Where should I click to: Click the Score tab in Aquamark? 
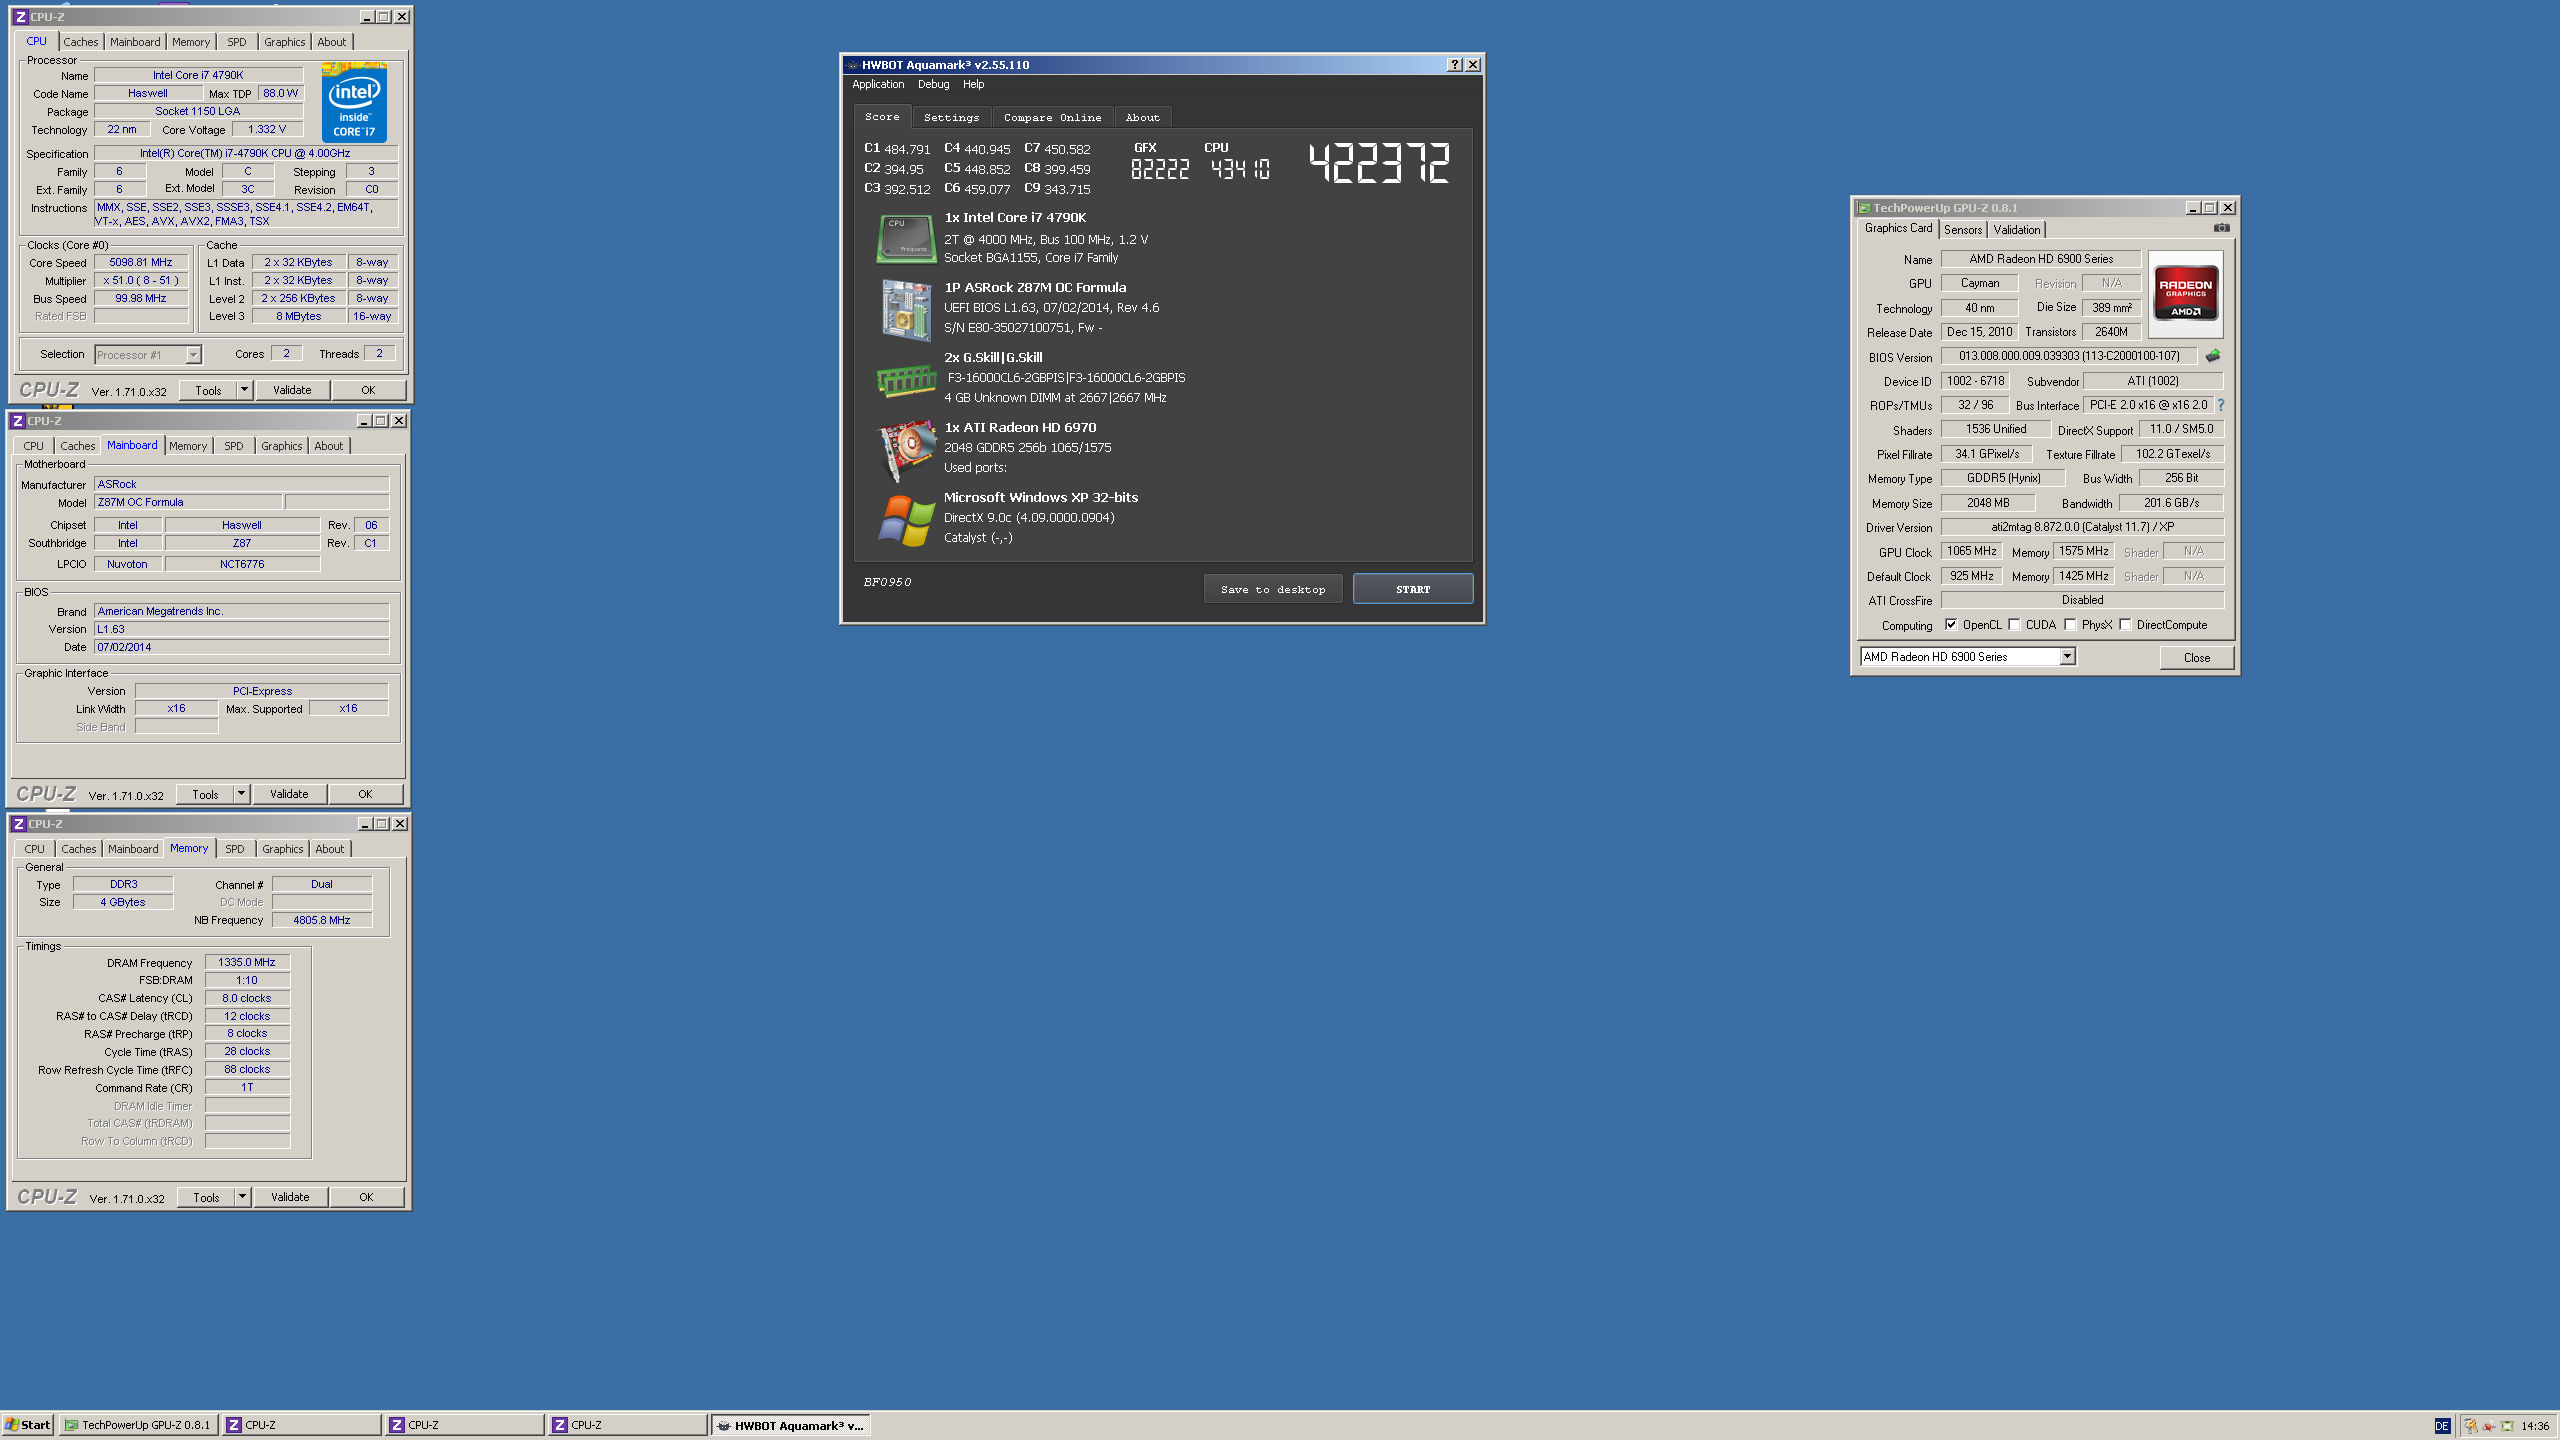[x=882, y=117]
